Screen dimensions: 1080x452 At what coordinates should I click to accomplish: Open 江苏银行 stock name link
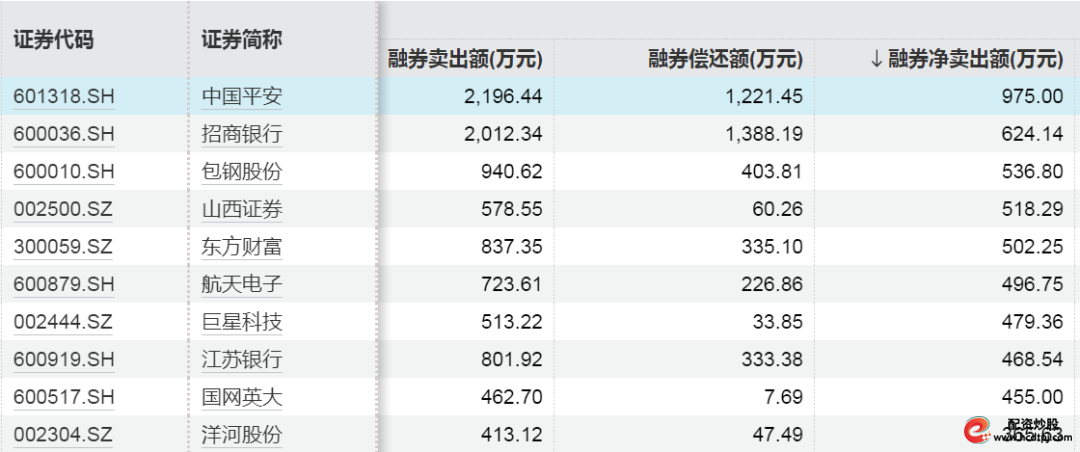click(x=242, y=360)
